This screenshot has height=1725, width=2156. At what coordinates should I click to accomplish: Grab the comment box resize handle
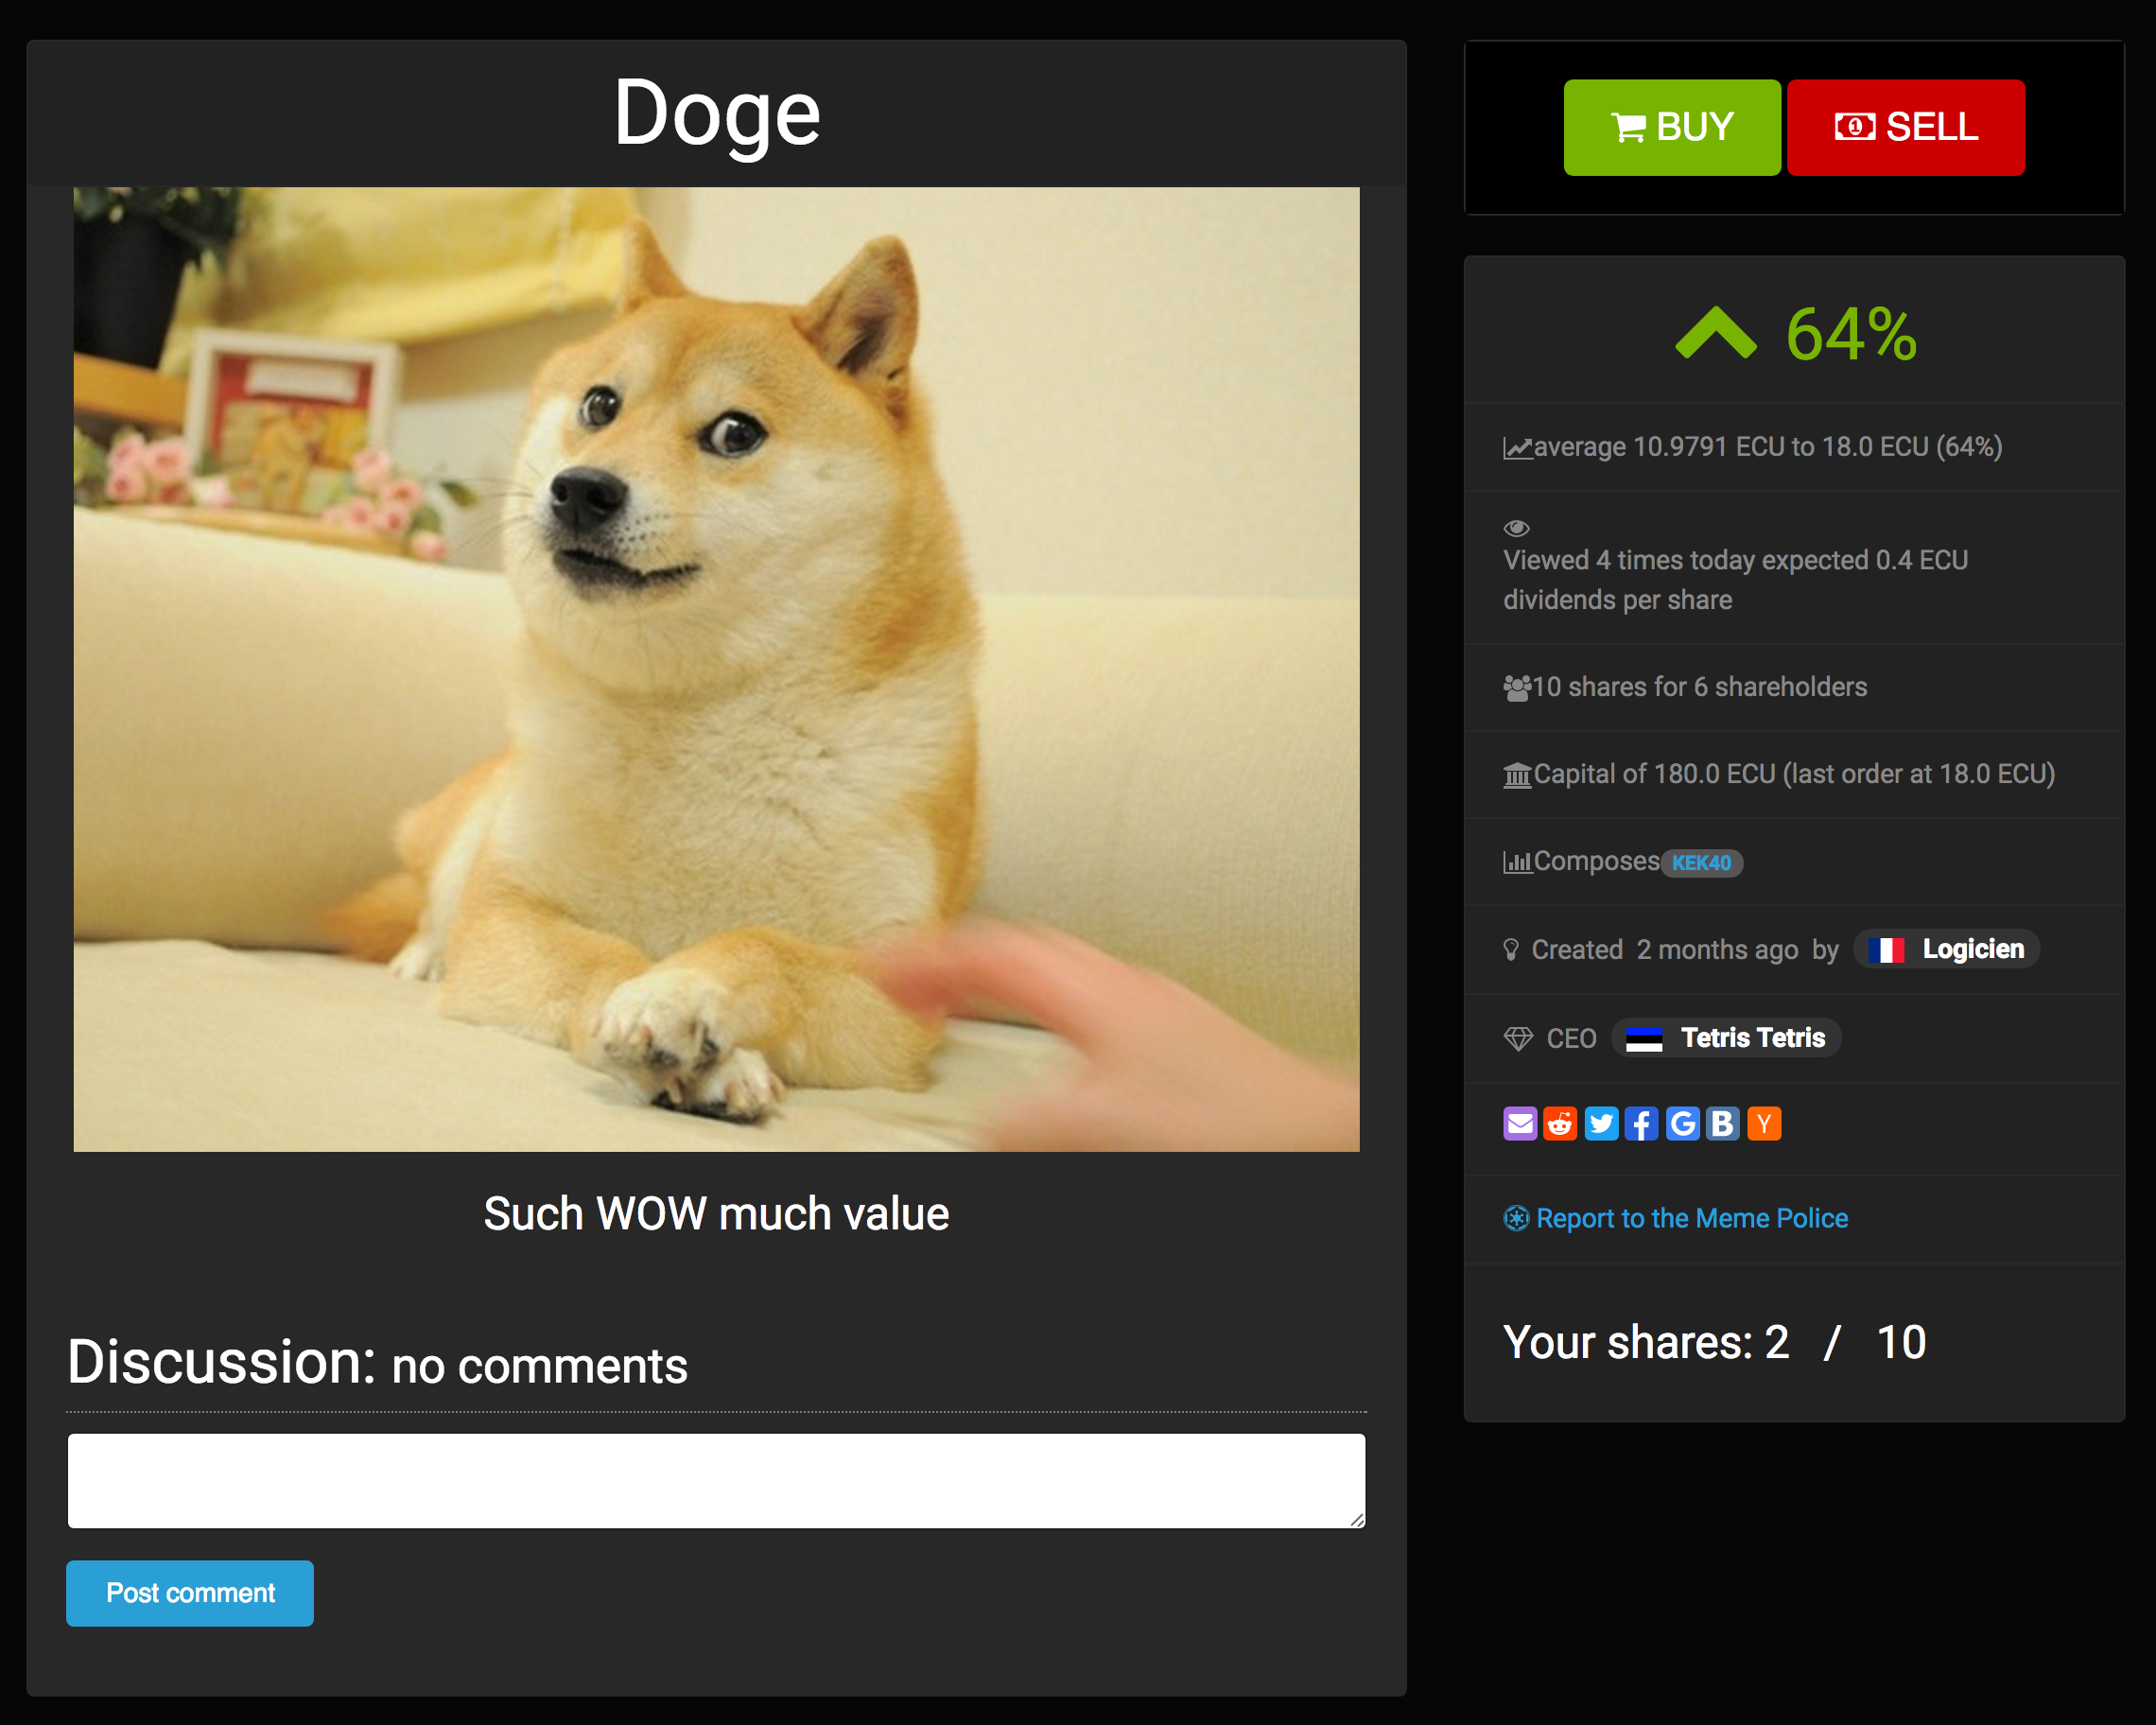click(x=1357, y=1520)
